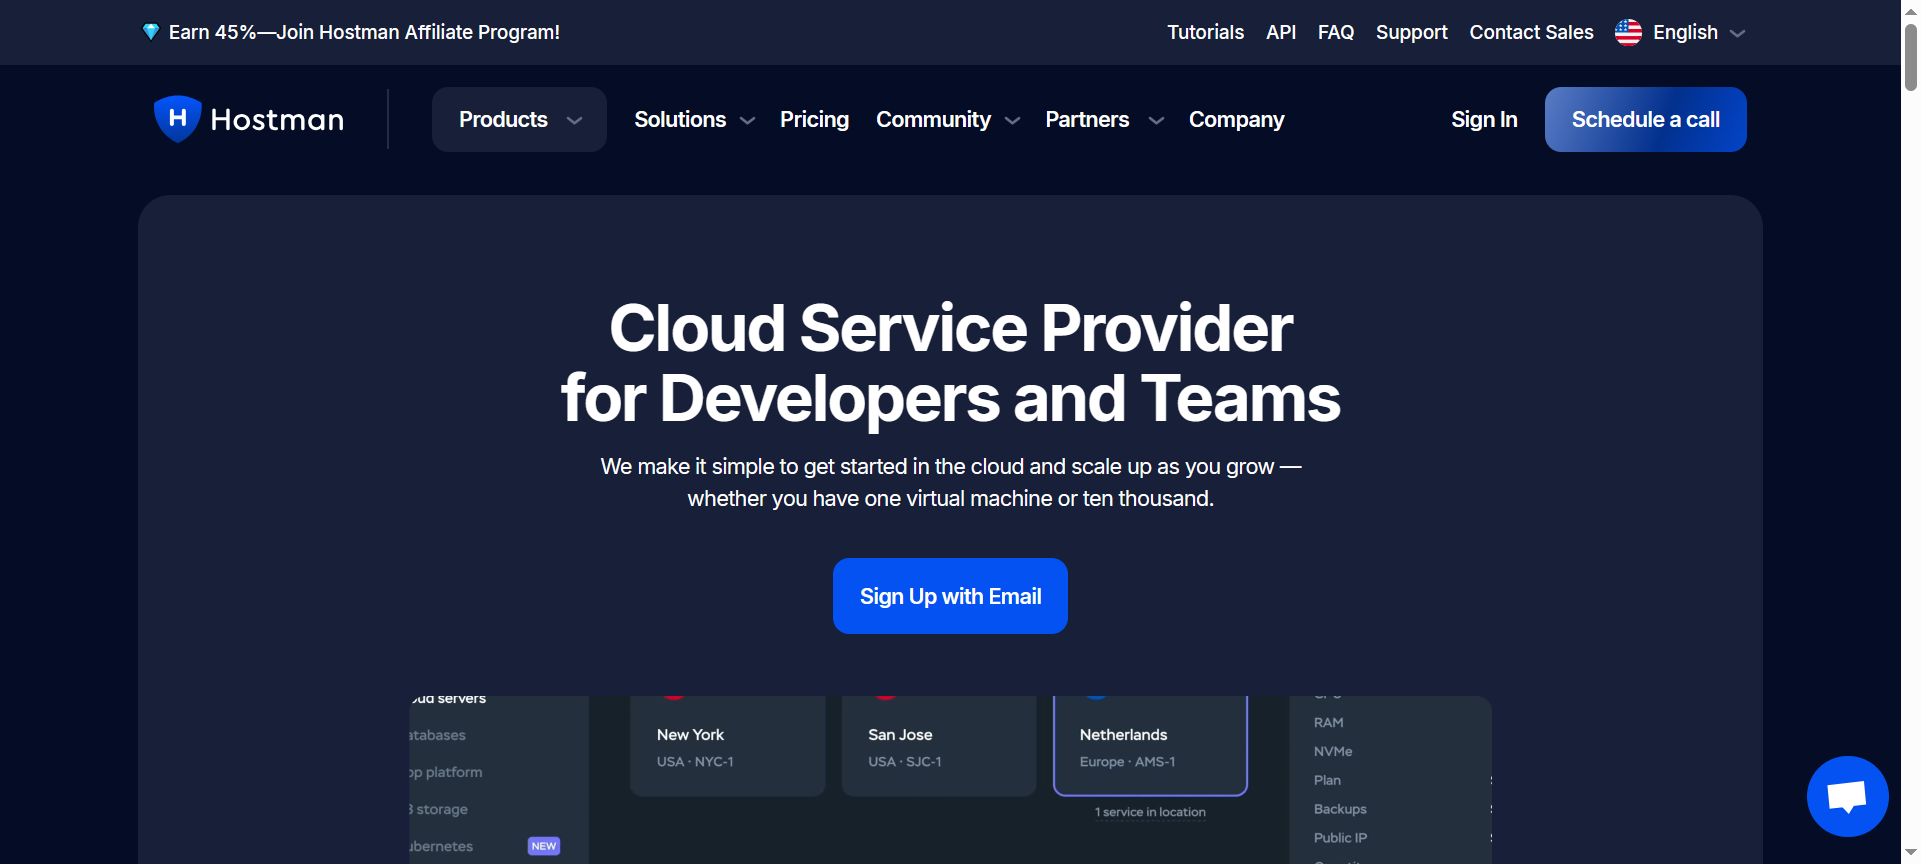Click the US flag language icon

coord(1628,33)
